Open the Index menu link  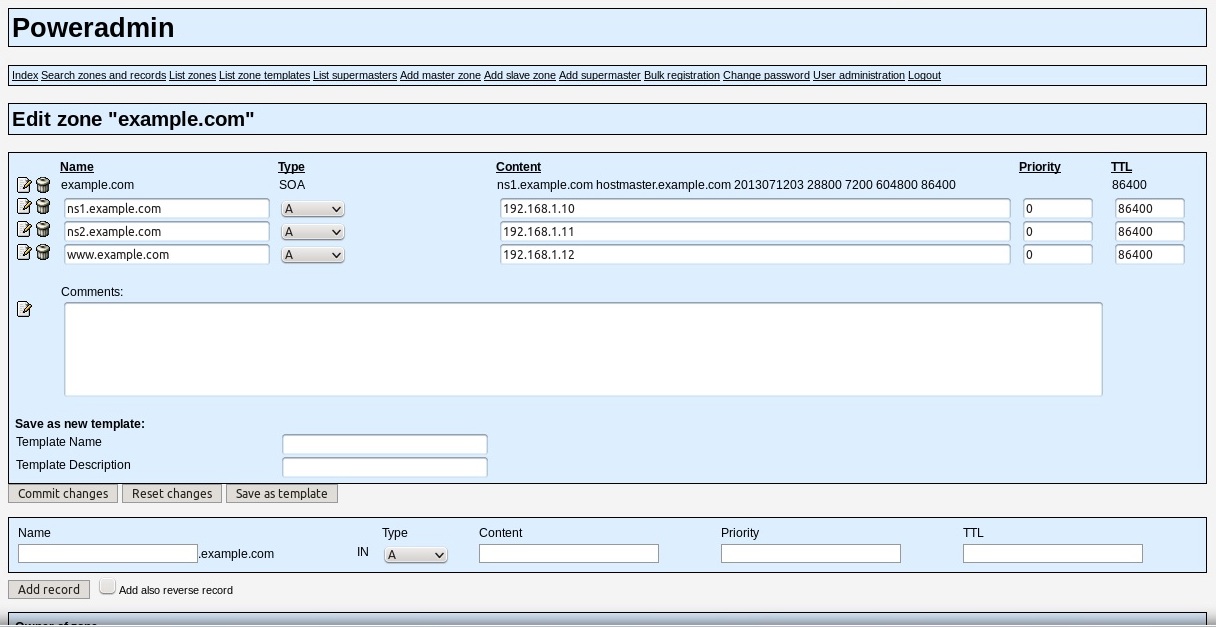point(25,75)
